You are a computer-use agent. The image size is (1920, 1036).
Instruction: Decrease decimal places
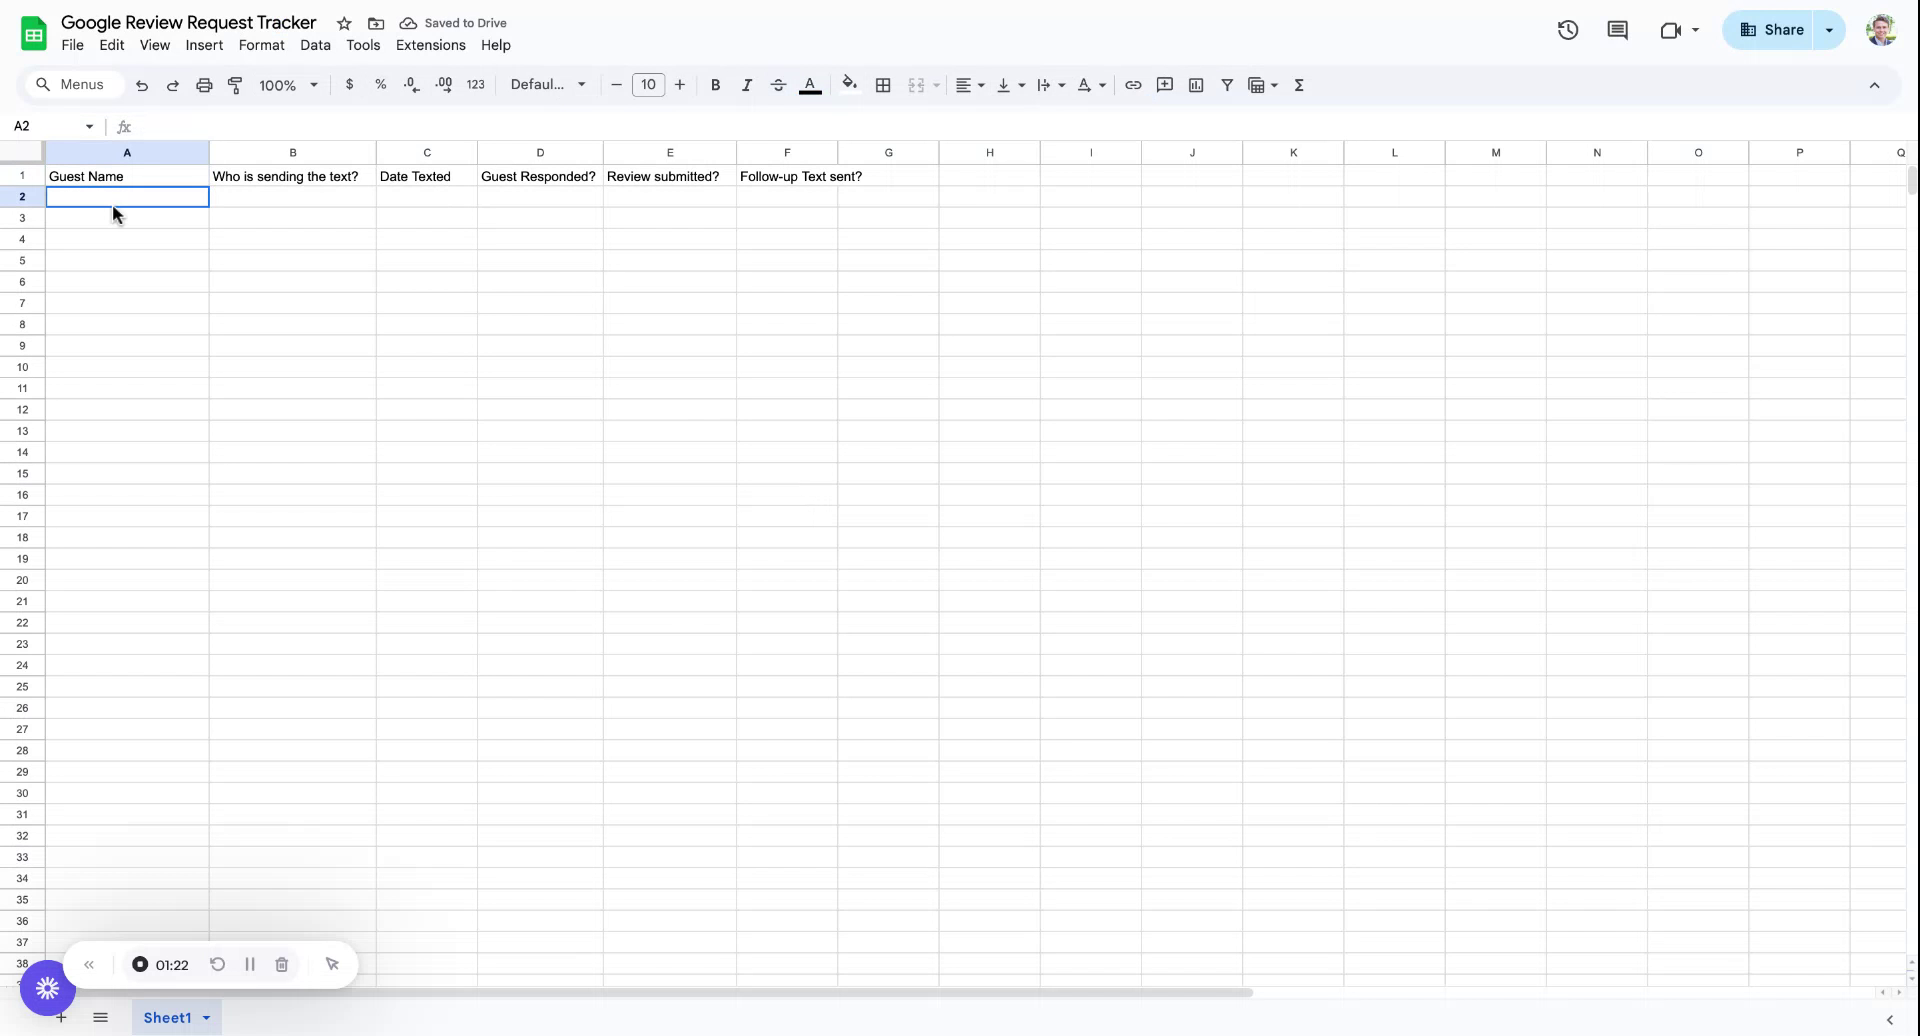tap(411, 85)
